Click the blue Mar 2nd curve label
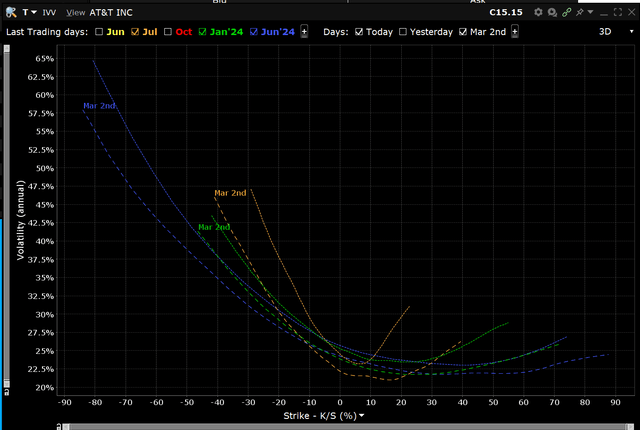 tap(99, 106)
